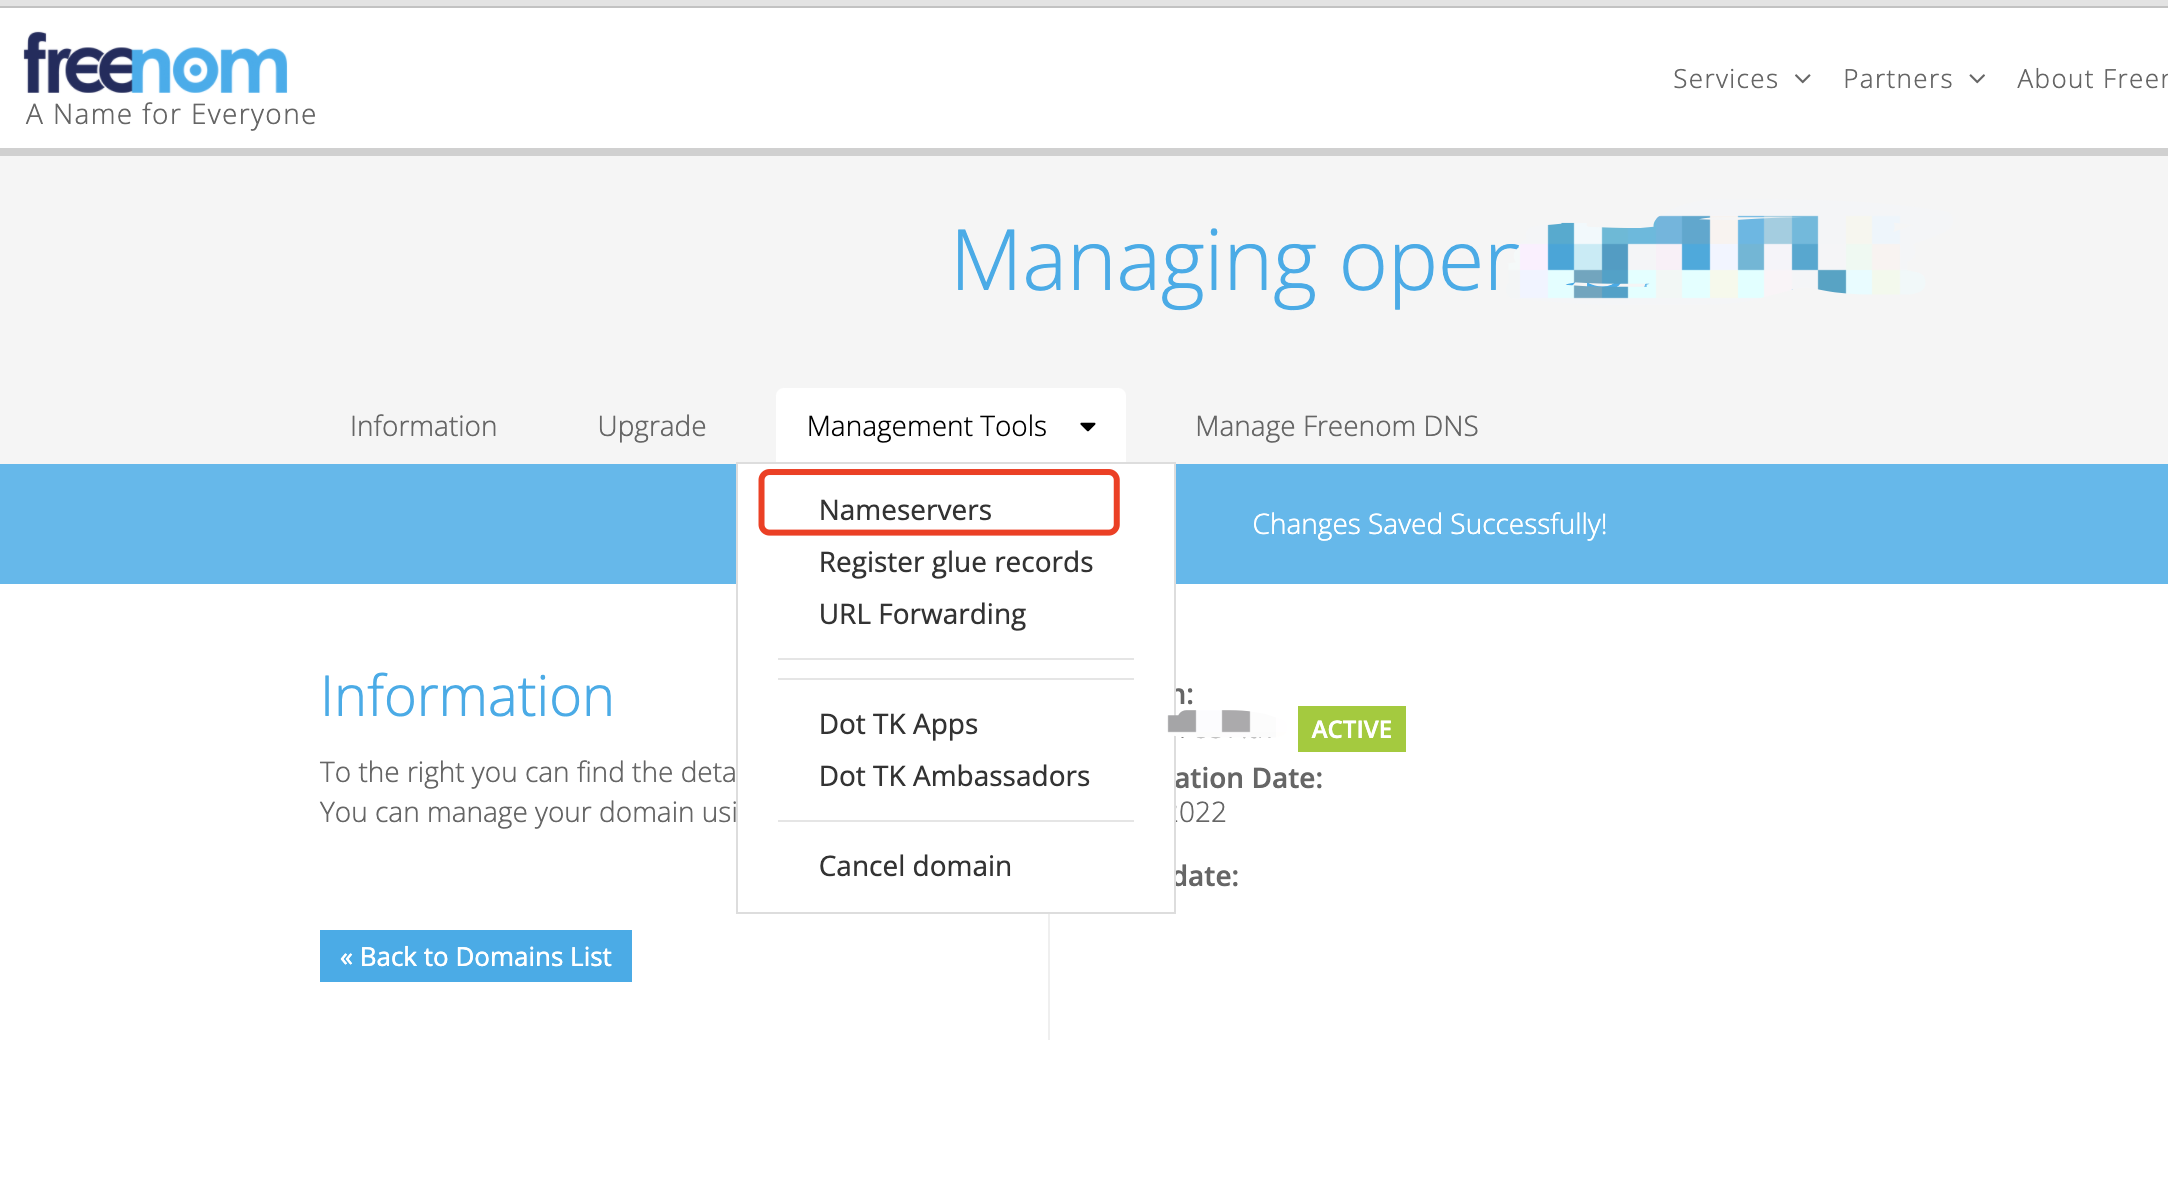Screen dimensions: 2168x1188
Task: Open Manage Freenom DNS tab
Action: click(x=1336, y=426)
